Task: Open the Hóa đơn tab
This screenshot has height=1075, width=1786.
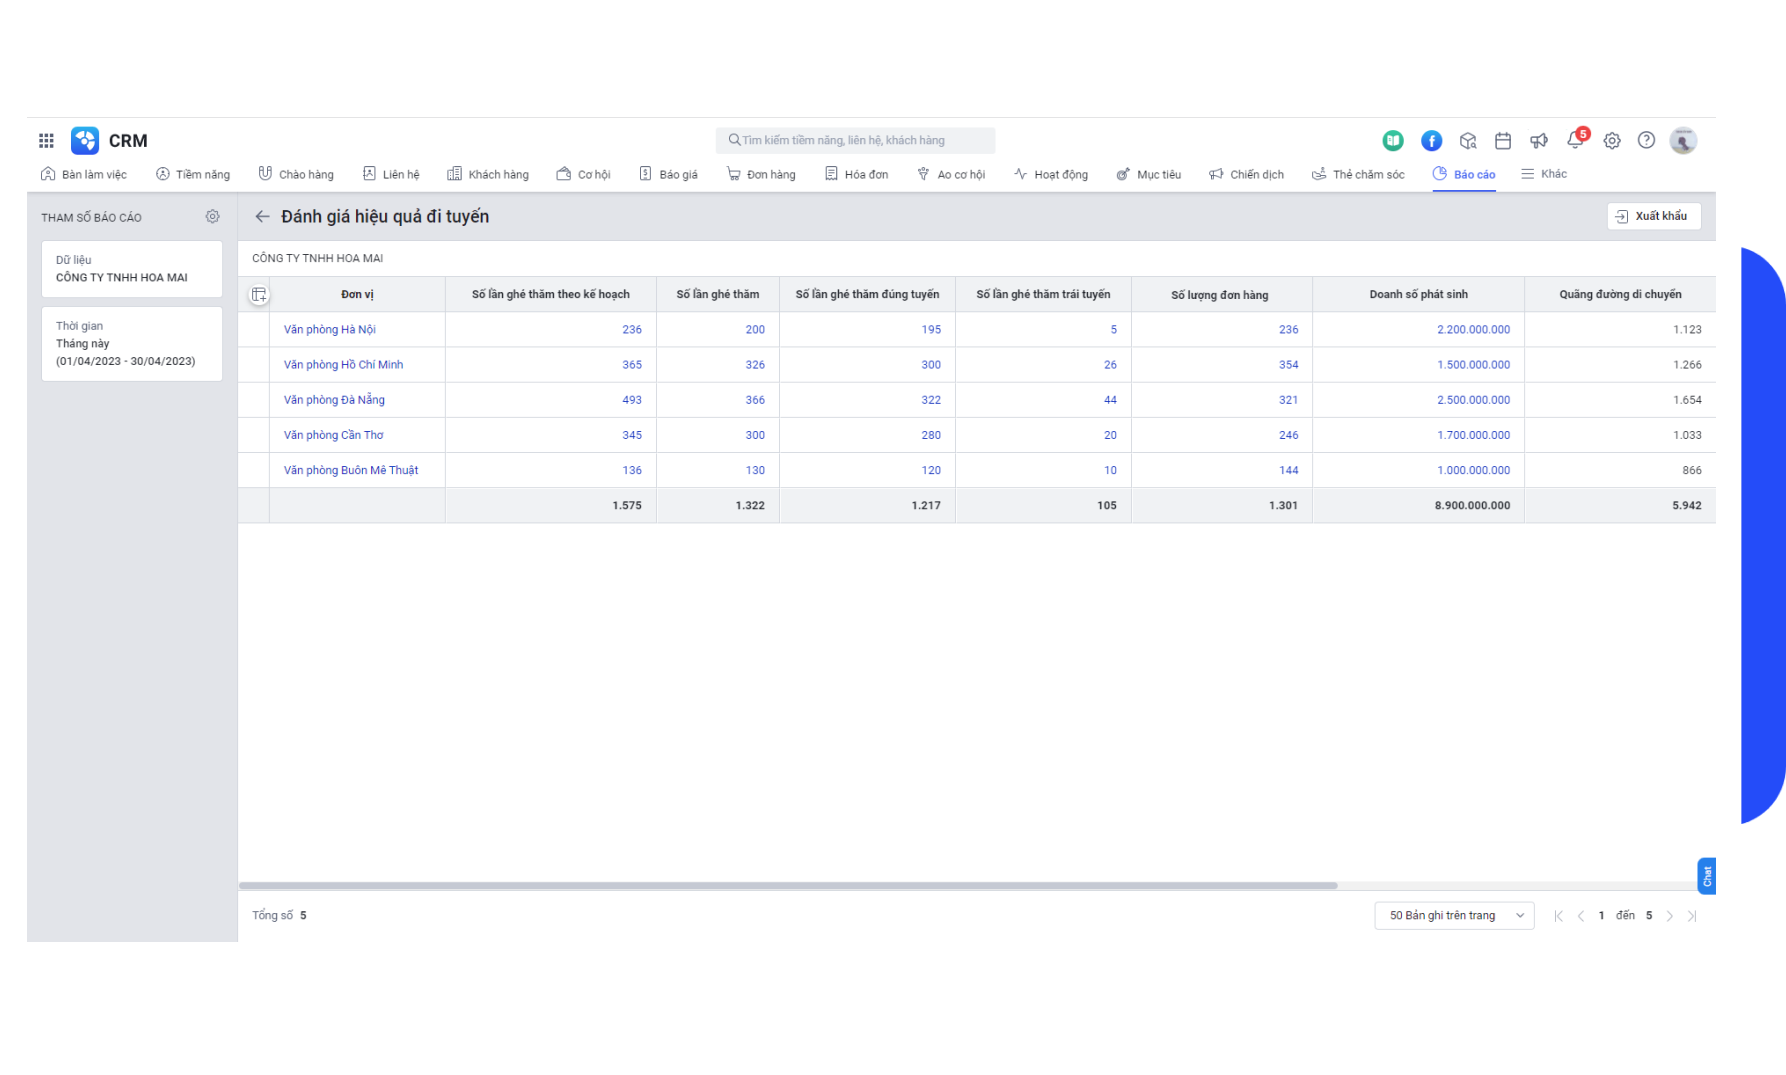Action: click(856, 174)
